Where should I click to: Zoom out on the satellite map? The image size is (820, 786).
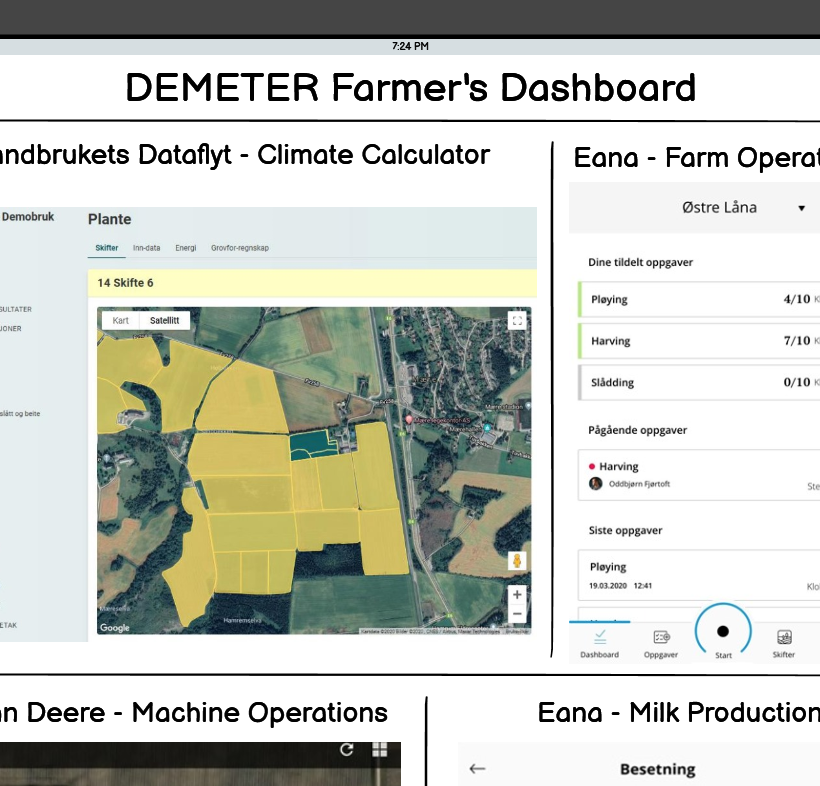[517, 614]
